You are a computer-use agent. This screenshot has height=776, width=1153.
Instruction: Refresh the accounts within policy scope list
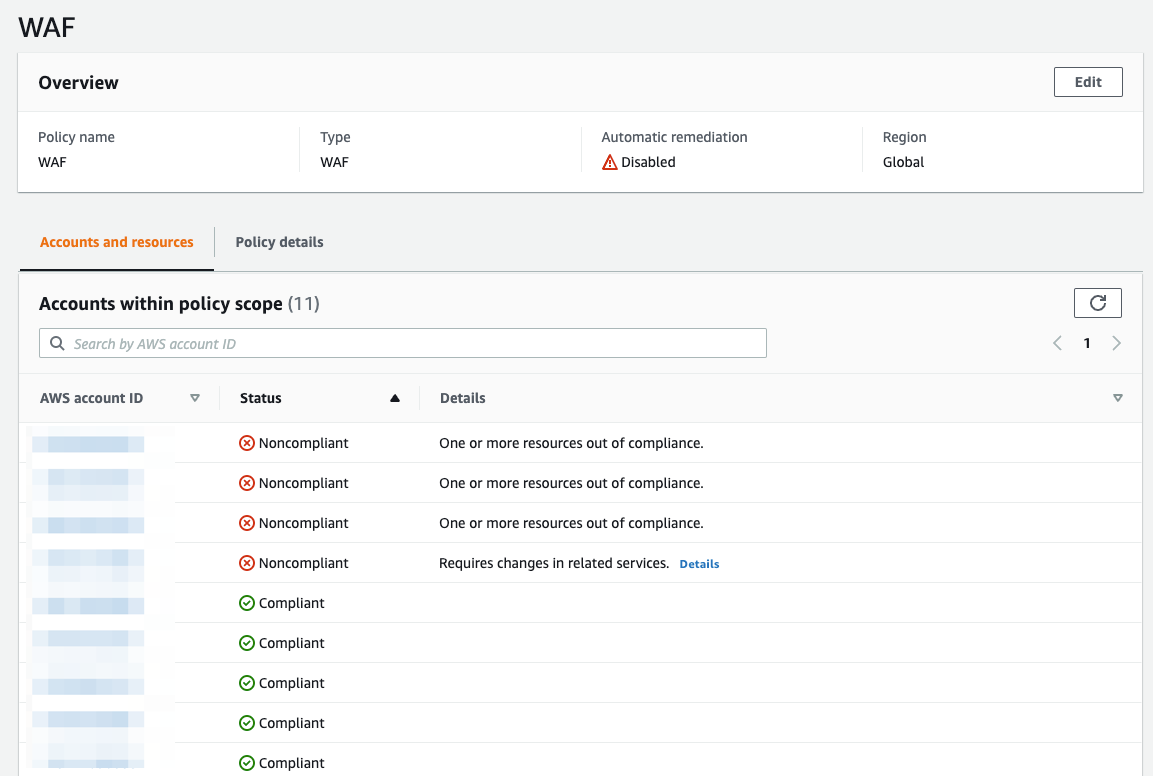click(x=1097, y=303)
